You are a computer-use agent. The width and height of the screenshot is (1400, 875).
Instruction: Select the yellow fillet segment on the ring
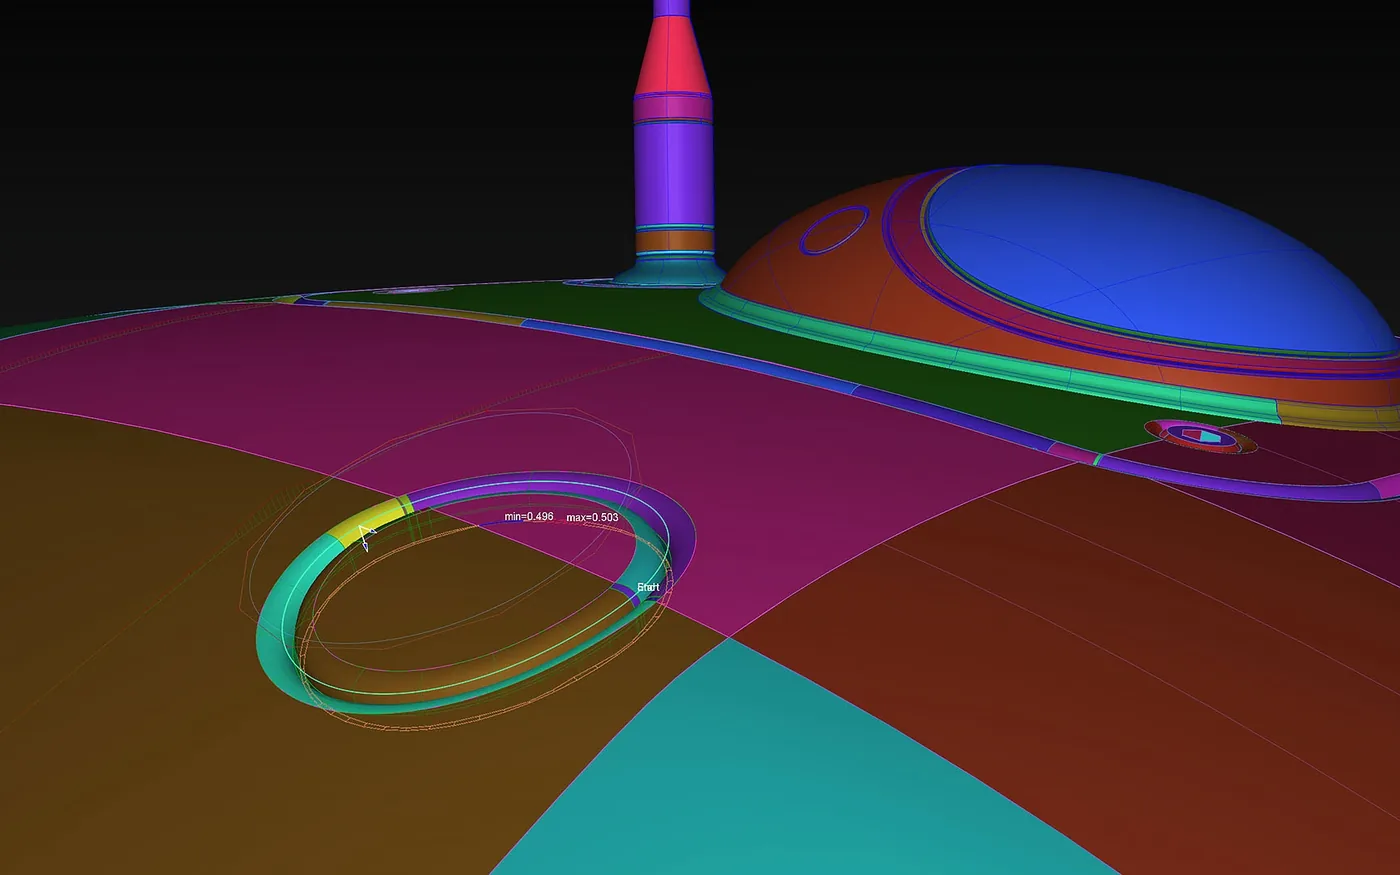click(370, 521)
